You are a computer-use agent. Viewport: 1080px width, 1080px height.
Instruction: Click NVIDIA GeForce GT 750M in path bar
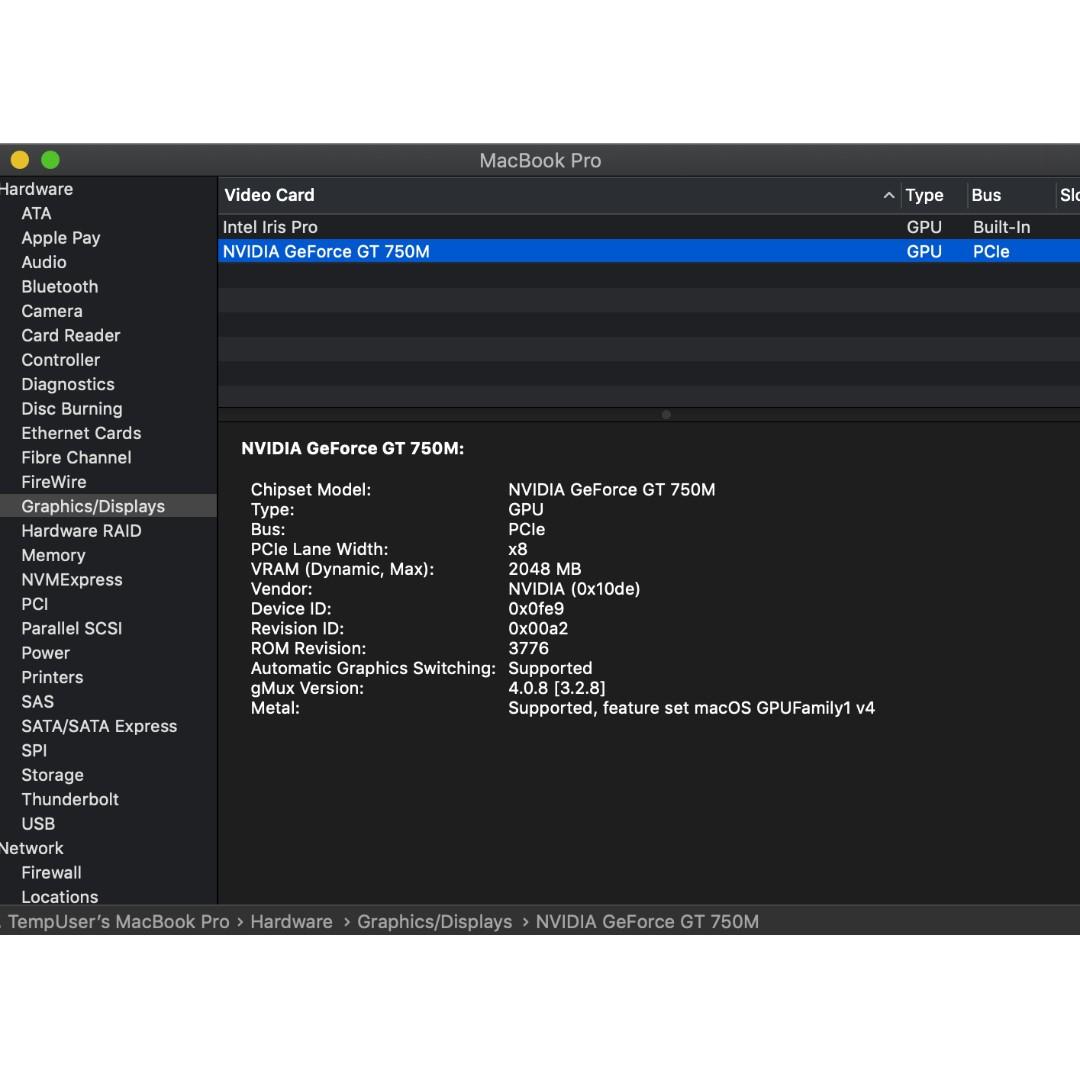point(647,922)
